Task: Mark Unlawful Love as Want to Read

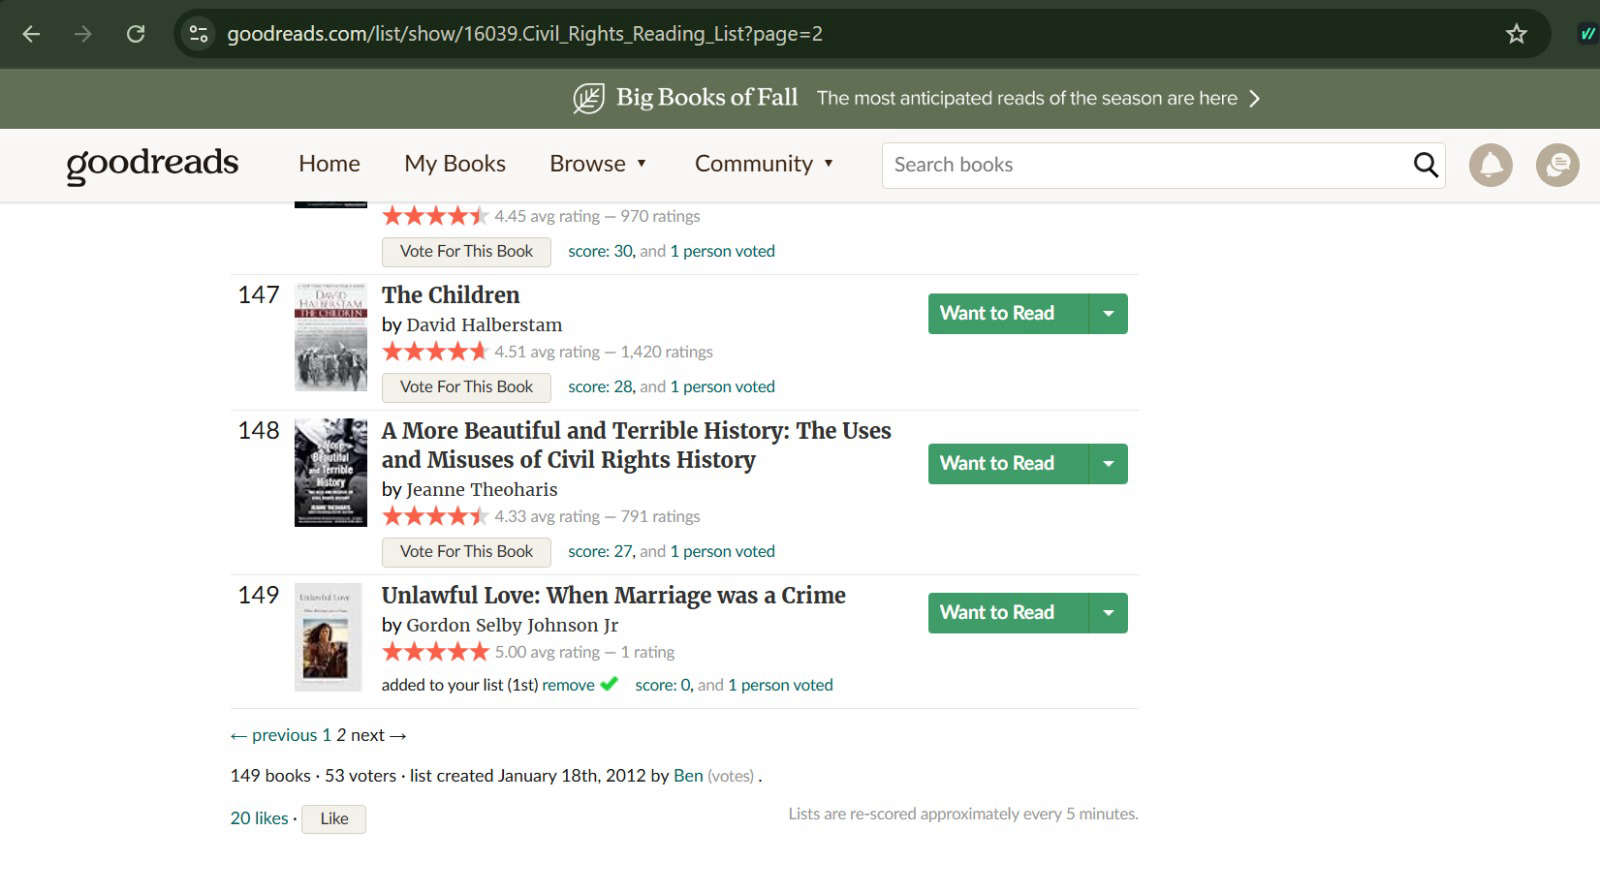Action: click(1007, 613)
